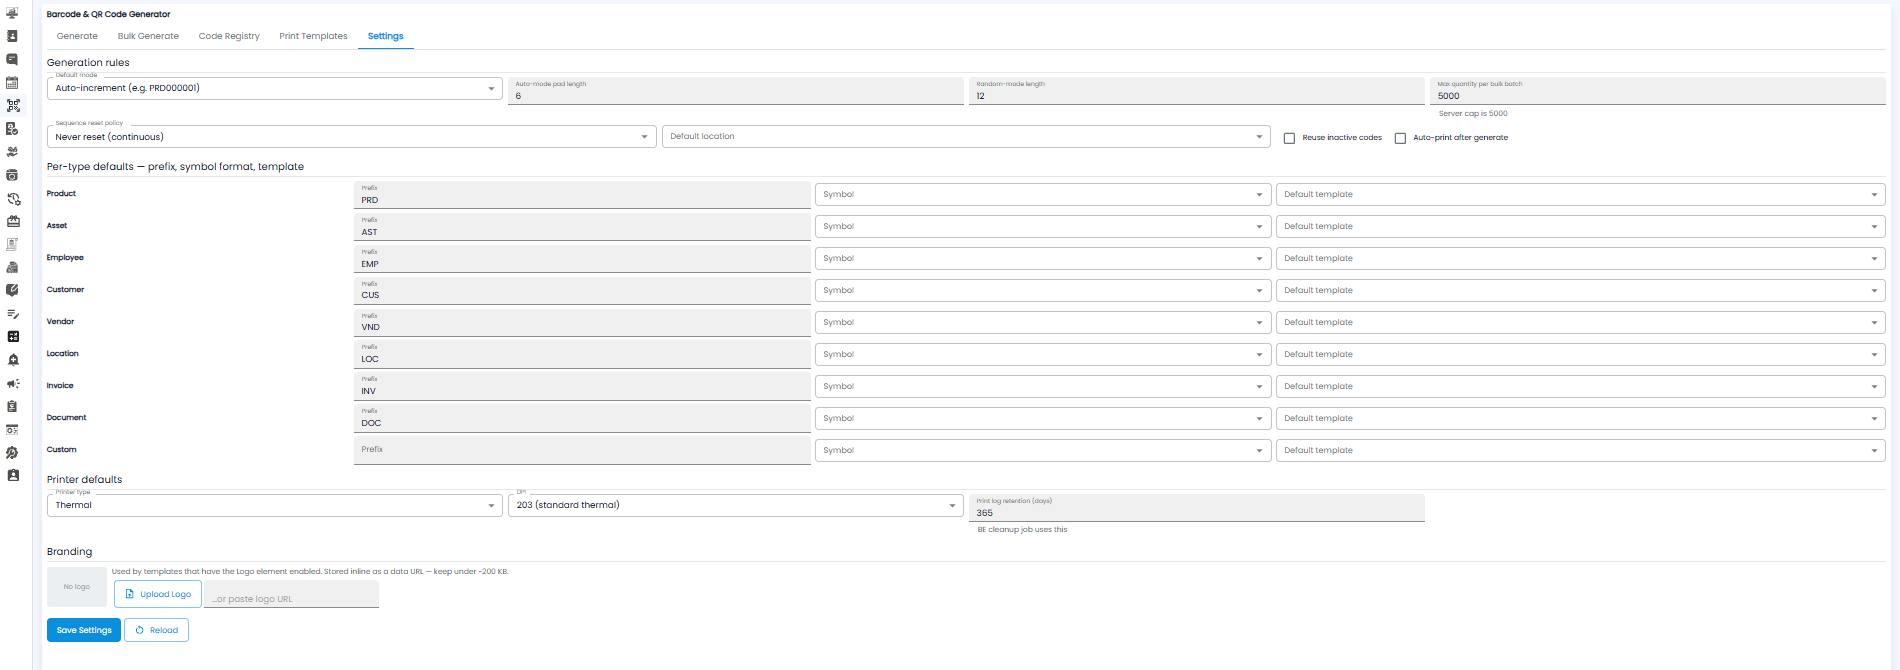The image size is (1900, 670).
Task: Open the Default mode dropdown
Action: pos(274,88)
